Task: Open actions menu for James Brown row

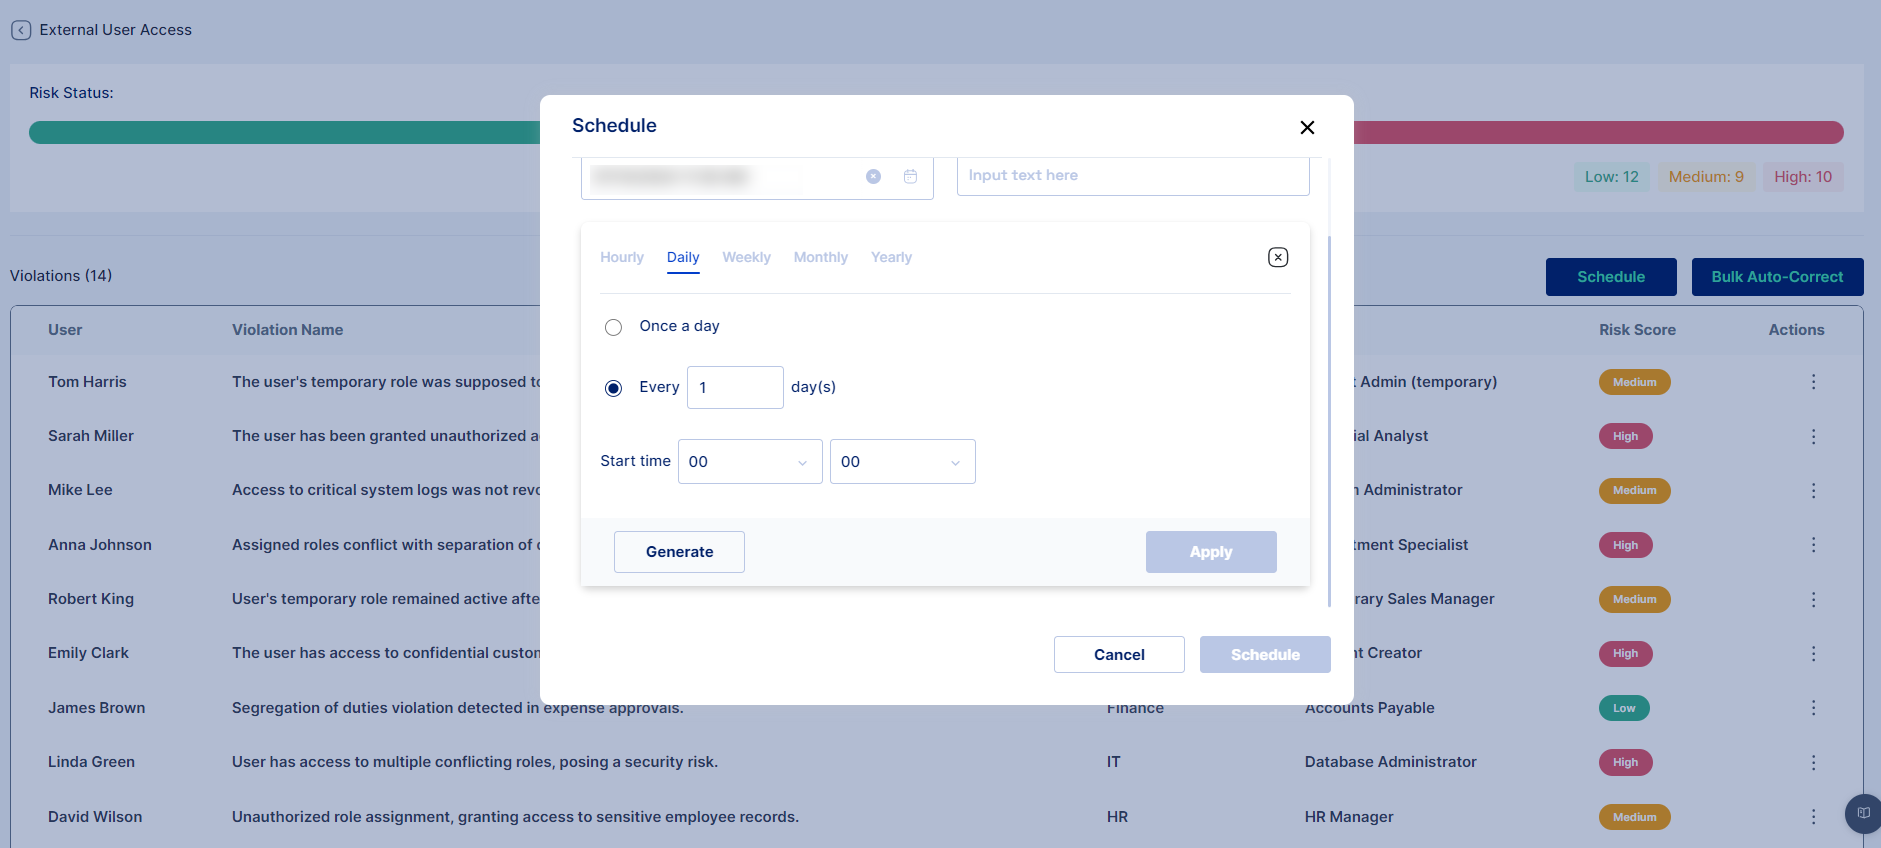Action: 1812,708
